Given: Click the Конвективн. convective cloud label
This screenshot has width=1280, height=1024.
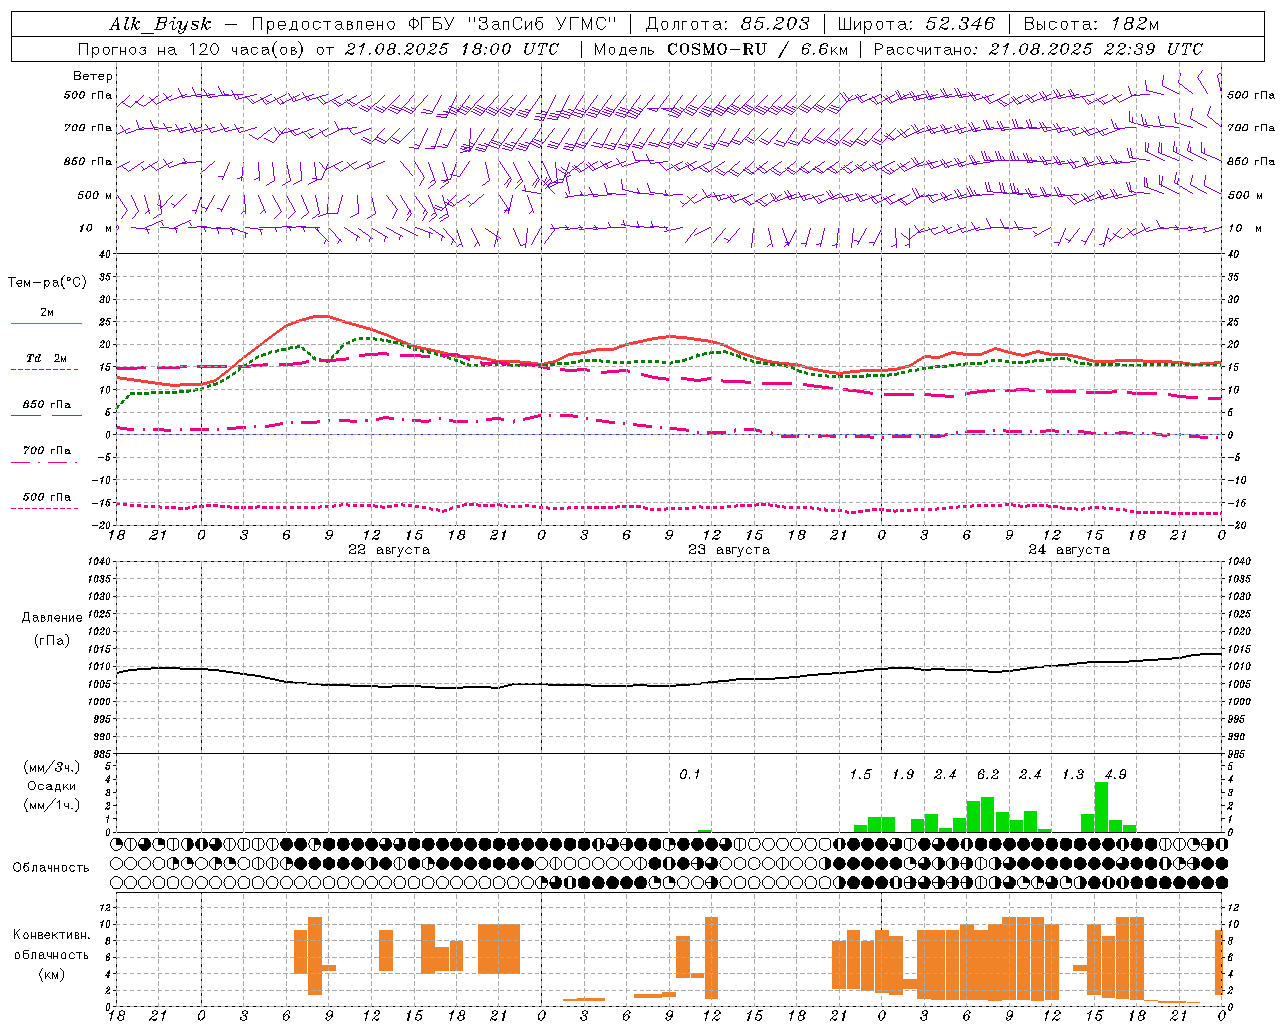Looking at the screenshot, I should point(51,935).
